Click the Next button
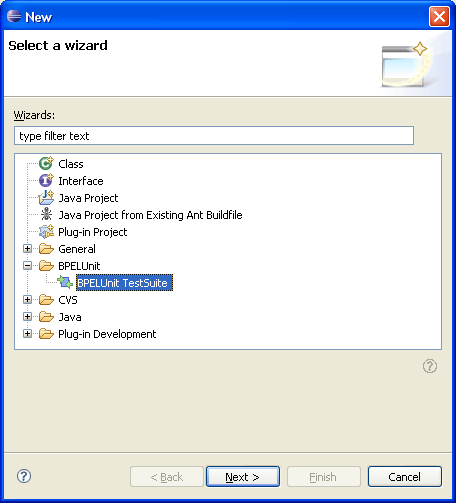Image resolution: width=456 pixels, height=503 pixels. tap(243, 477)
